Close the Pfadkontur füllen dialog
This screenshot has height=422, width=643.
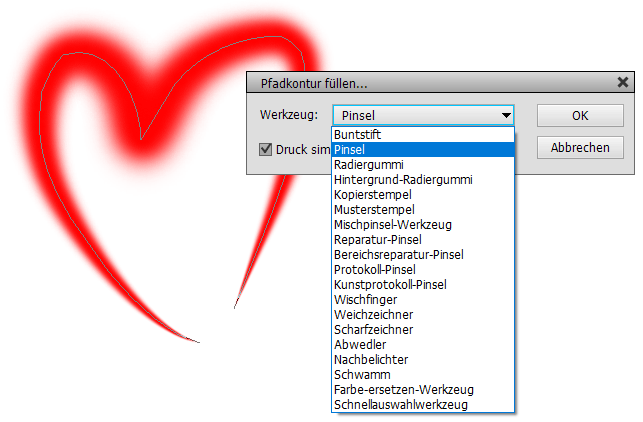coord(622,83)
